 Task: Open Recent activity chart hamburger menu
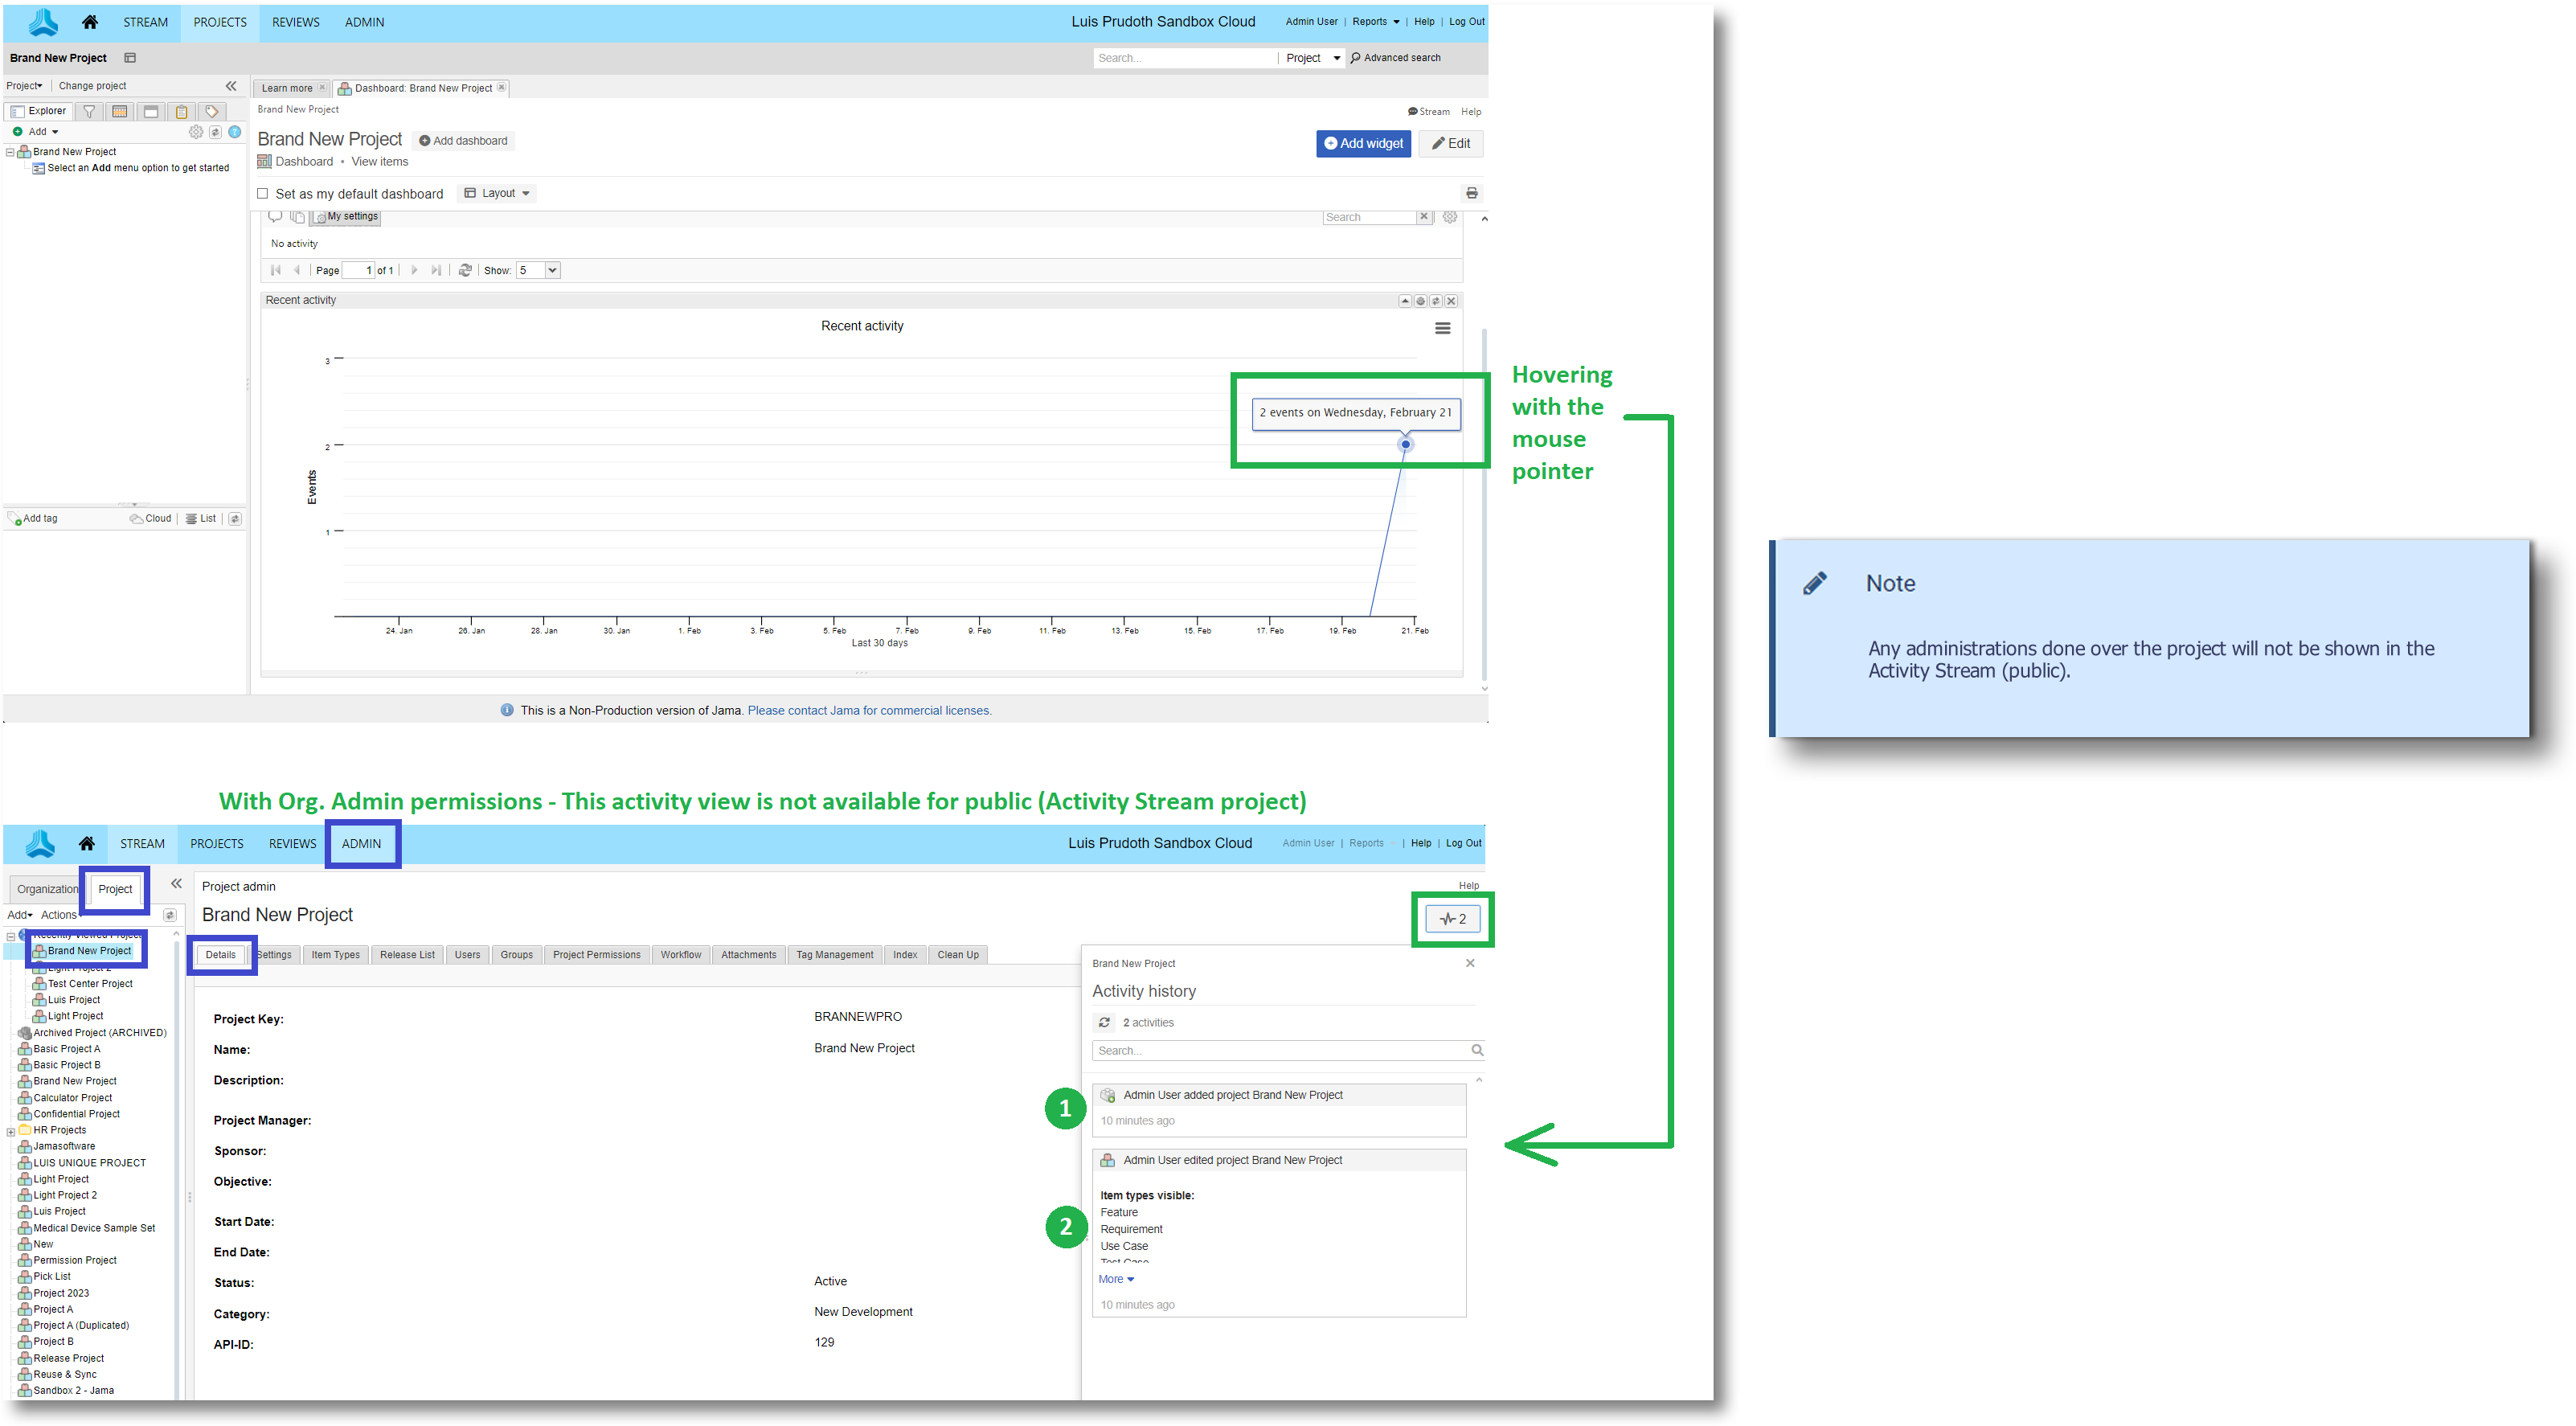(x=1443, y=328)
